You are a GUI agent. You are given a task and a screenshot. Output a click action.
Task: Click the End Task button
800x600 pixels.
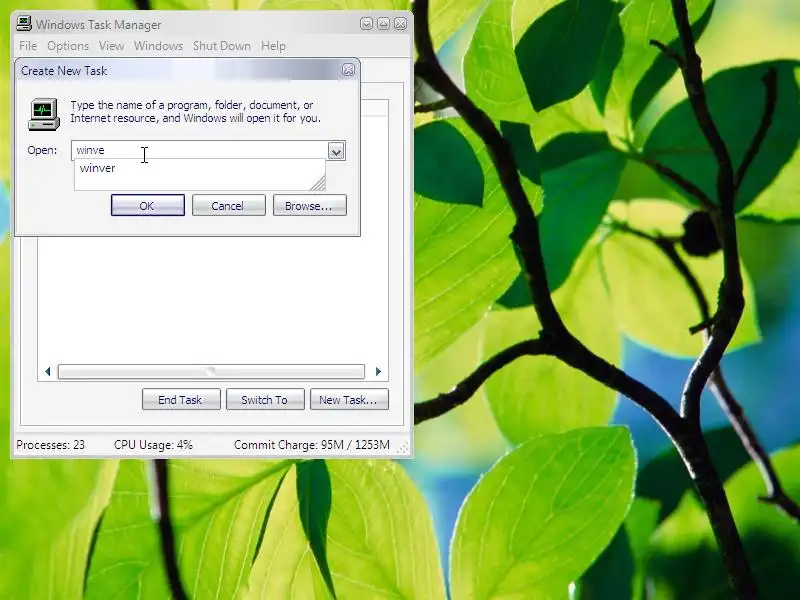pyautogui.click(x=181, y=399)
